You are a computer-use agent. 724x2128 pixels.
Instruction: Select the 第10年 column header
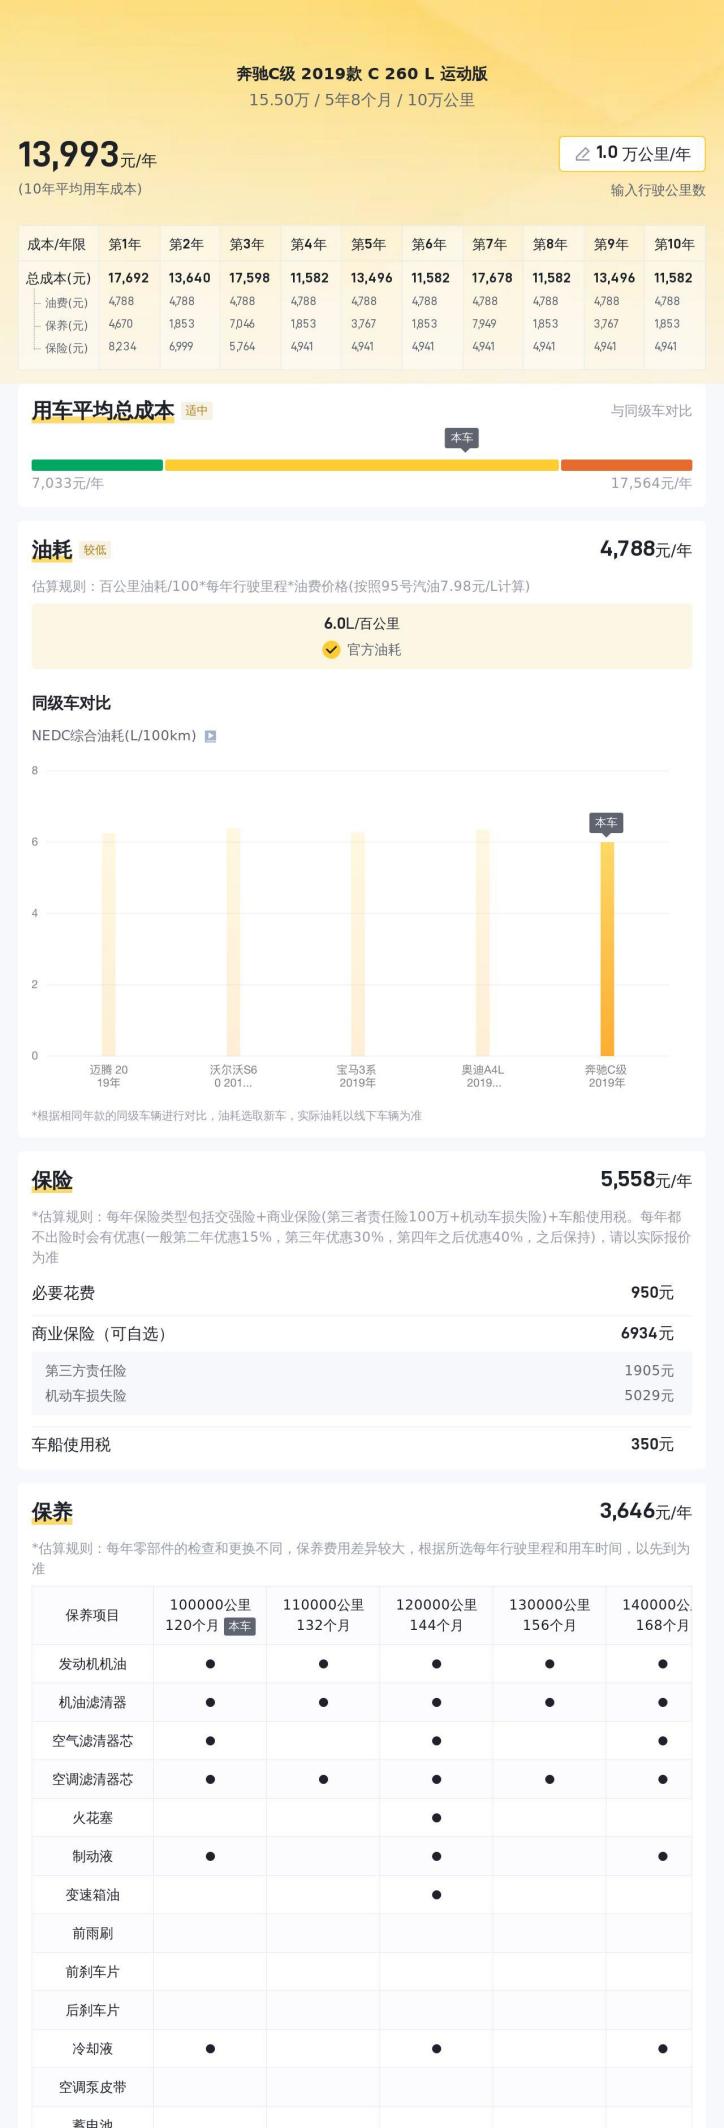point(674,244)
